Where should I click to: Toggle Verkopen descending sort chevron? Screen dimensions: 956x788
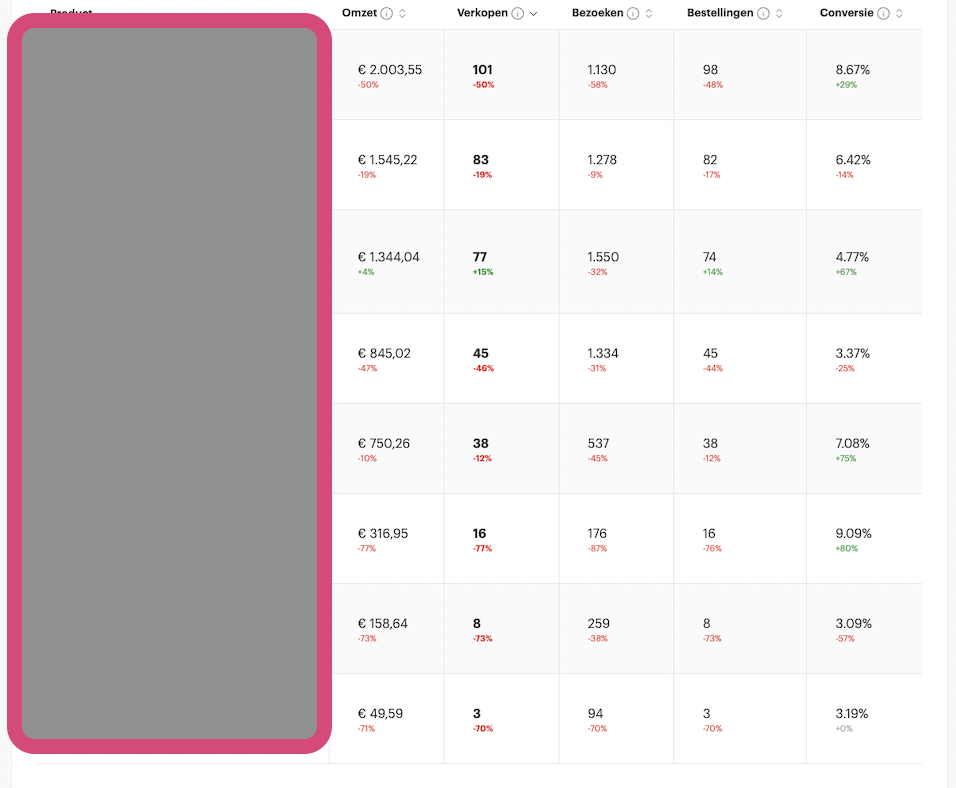533,13
